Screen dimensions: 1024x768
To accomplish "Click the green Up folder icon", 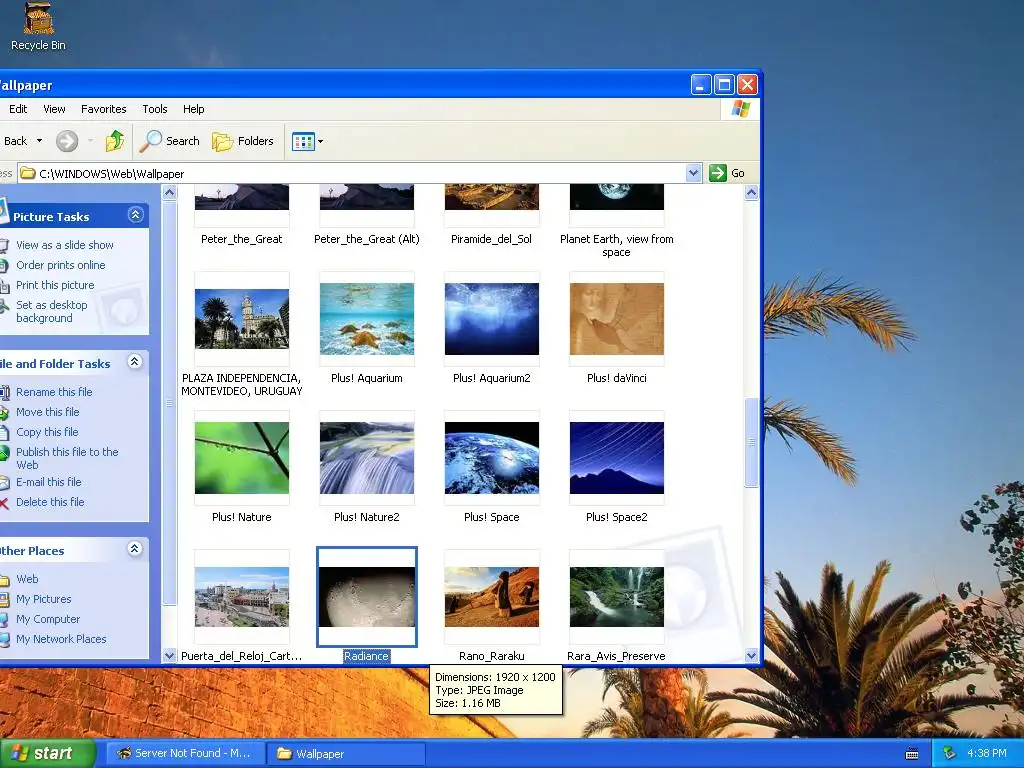I will click(x=115, y=141).
